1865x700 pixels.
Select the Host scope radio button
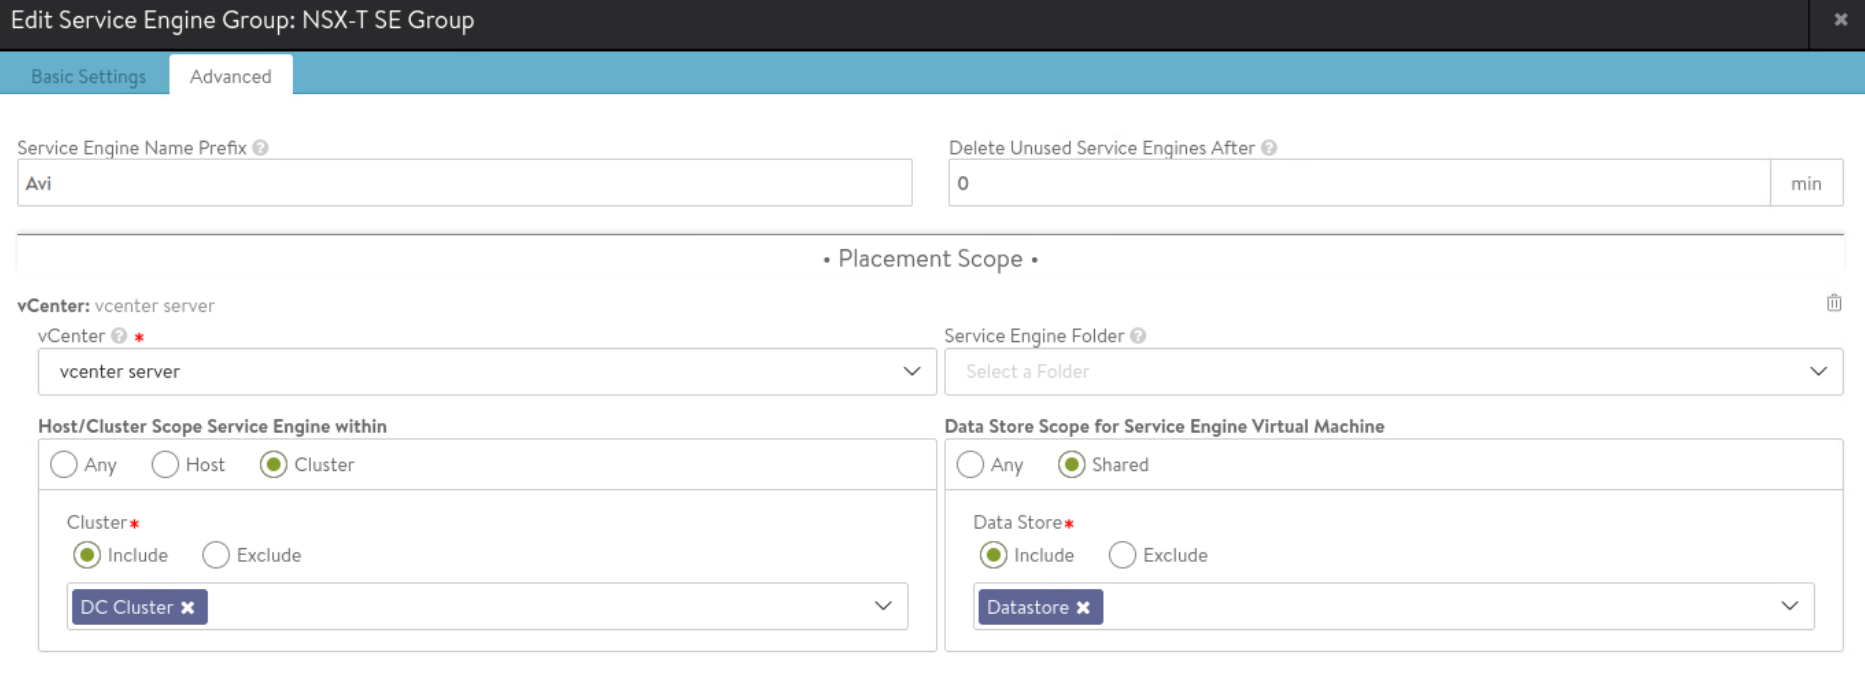(165, 465)
